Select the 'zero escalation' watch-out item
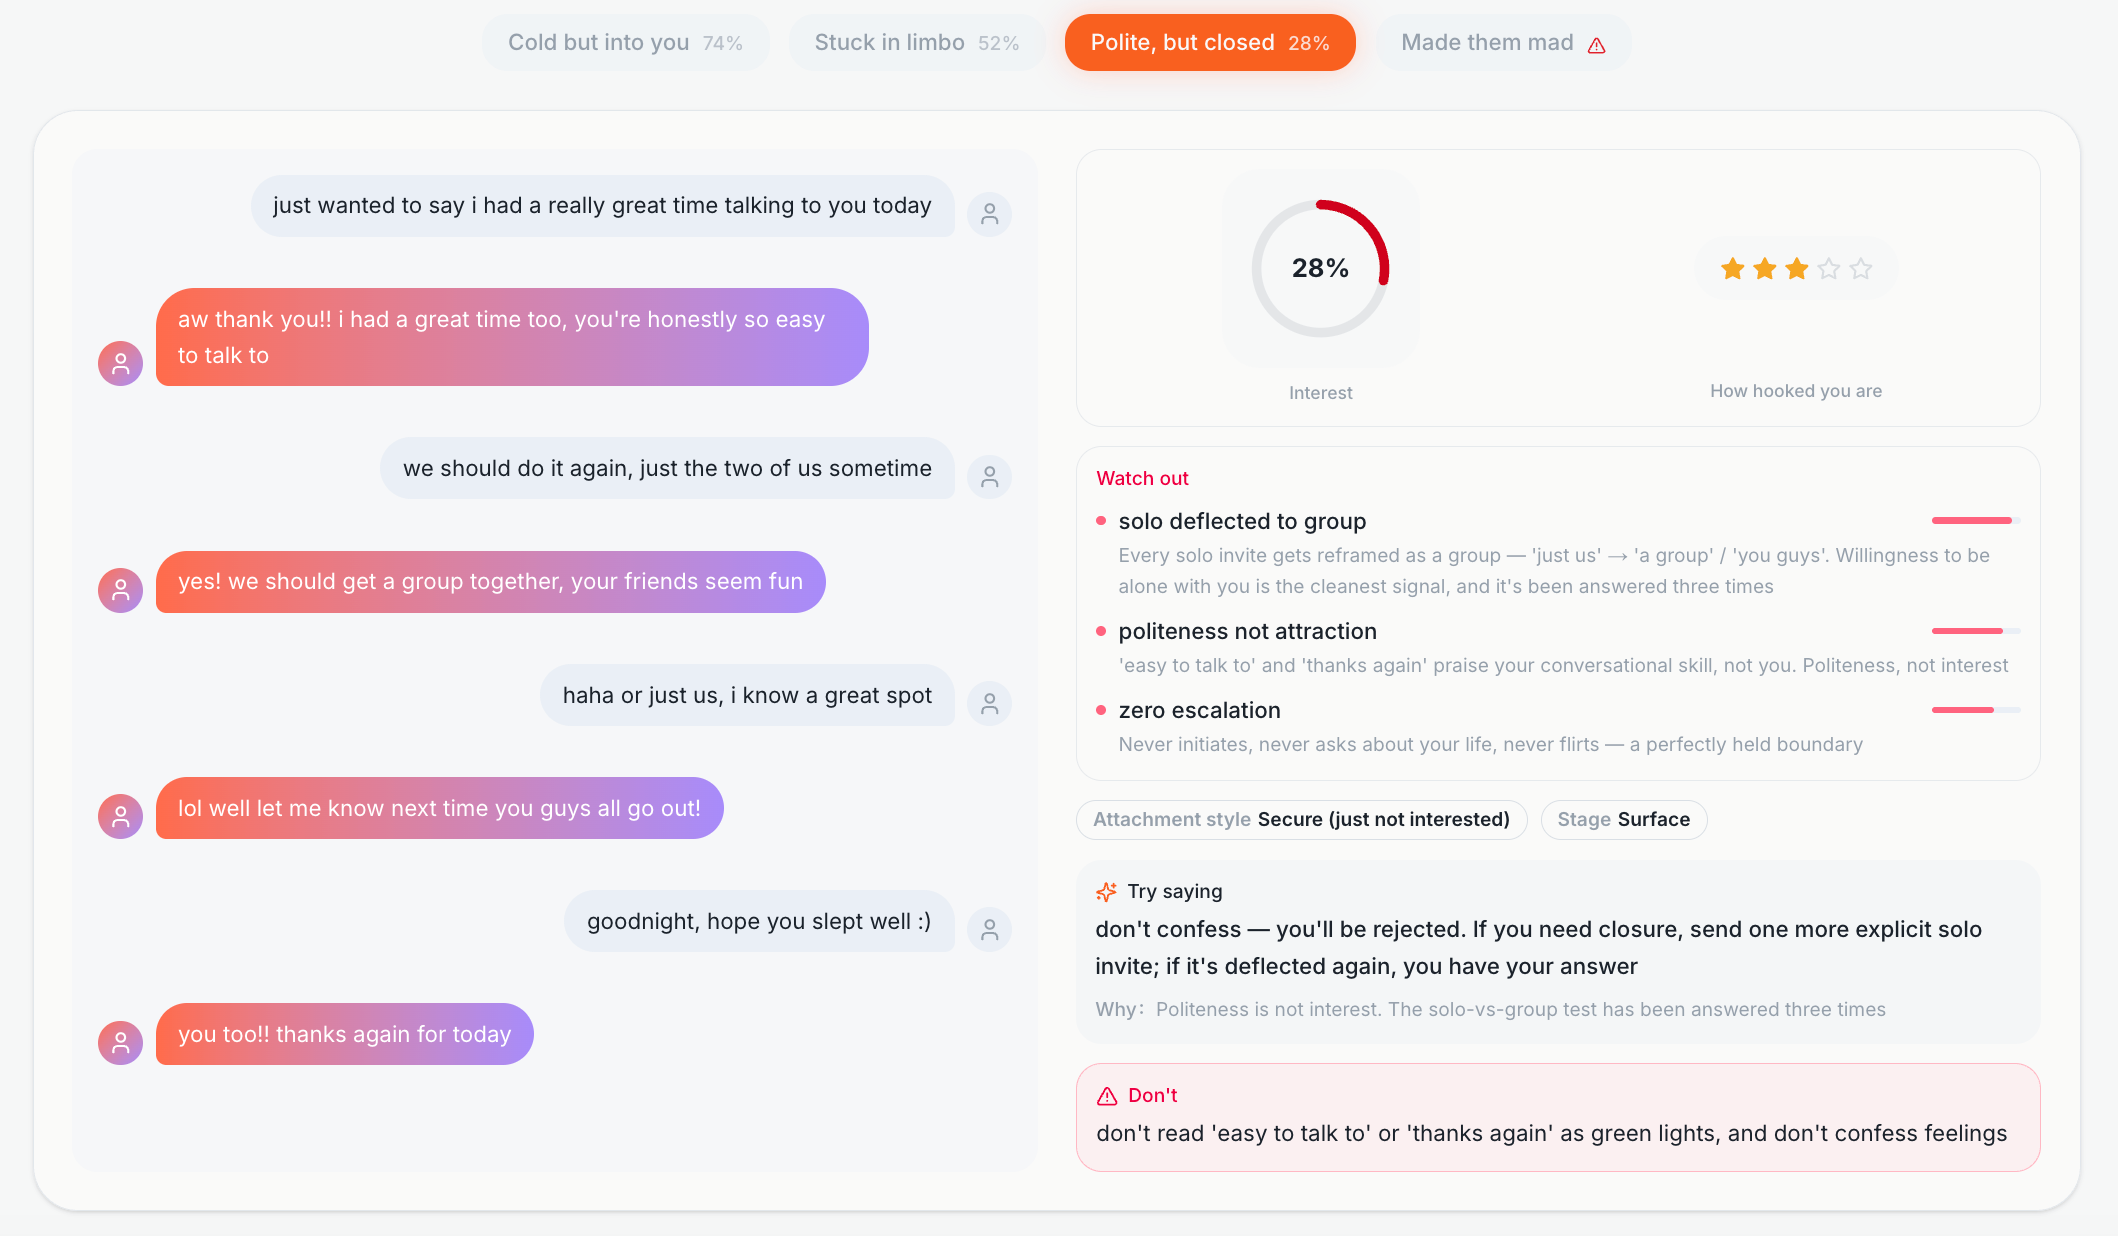Viewport: 2118px width, 1236px height. 1558,727
